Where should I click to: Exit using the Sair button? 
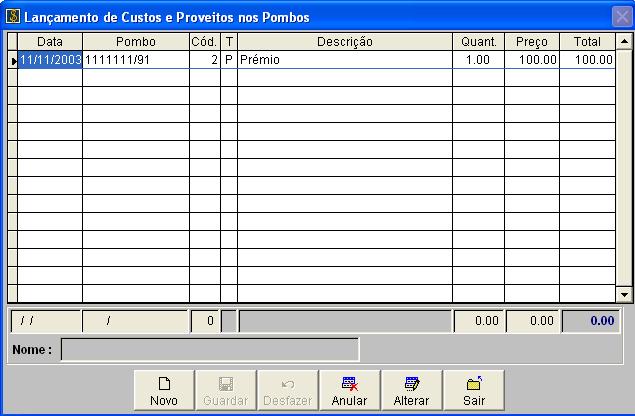tap(474, 390)
